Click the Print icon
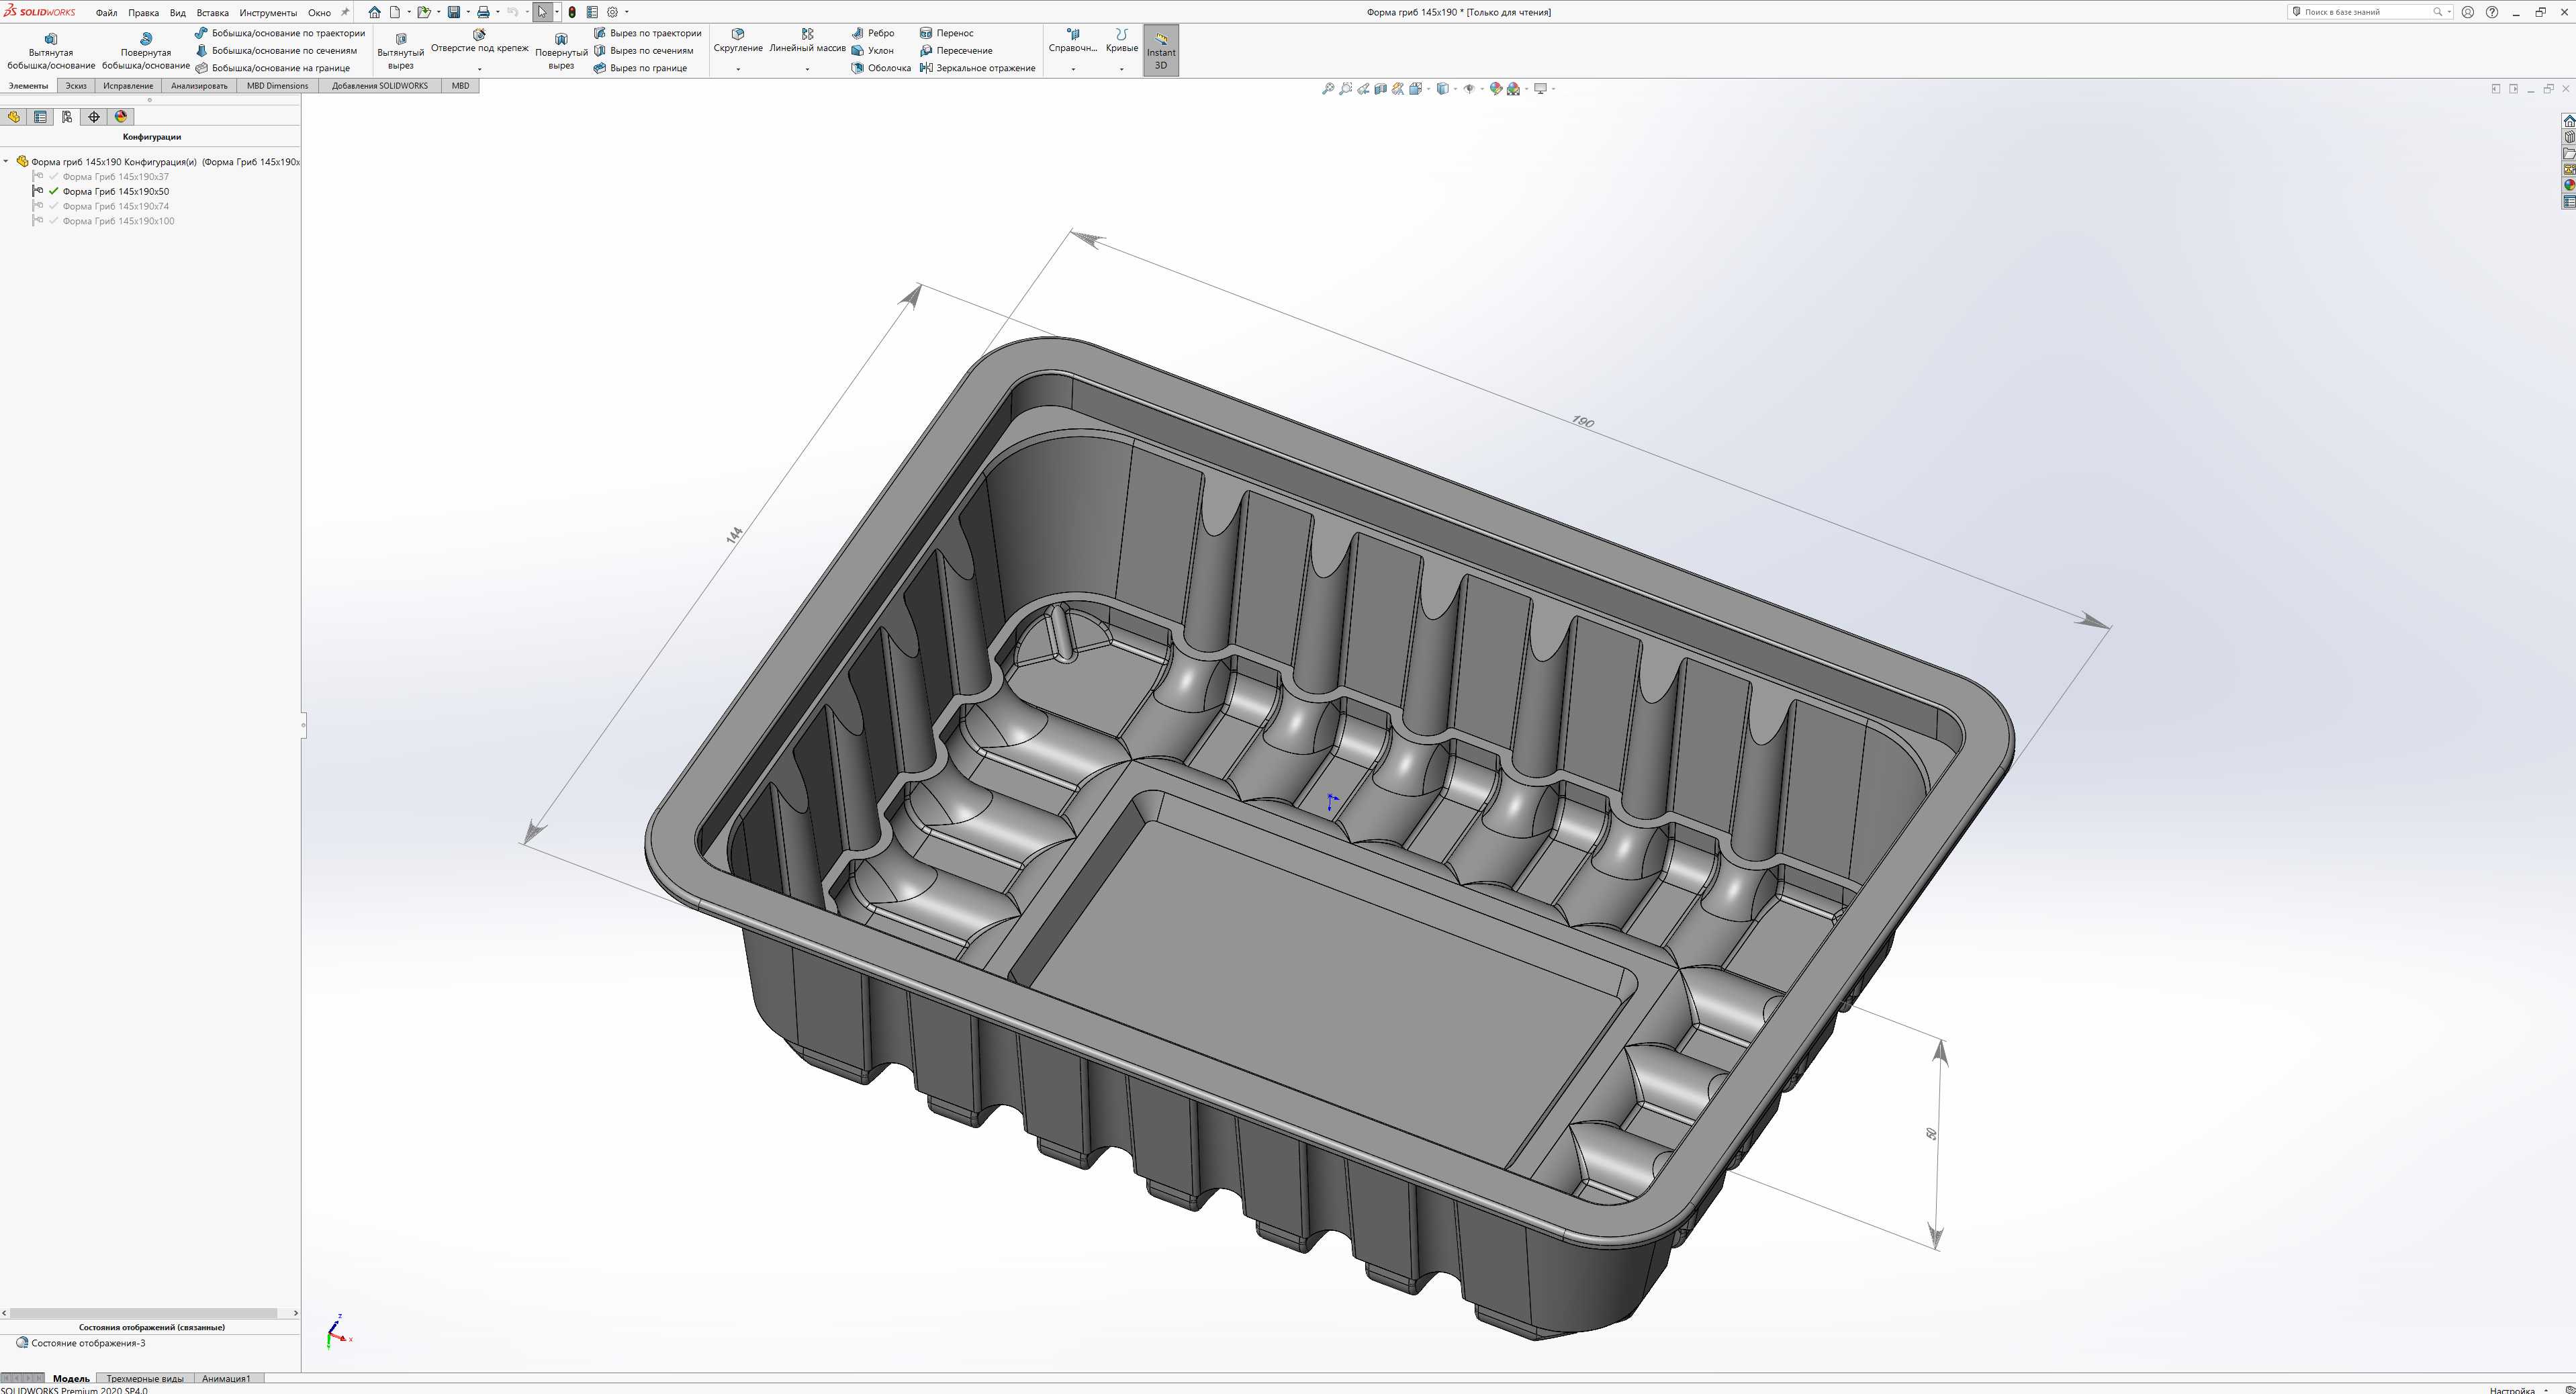2576x1394 pixels. tap(483, 12)
